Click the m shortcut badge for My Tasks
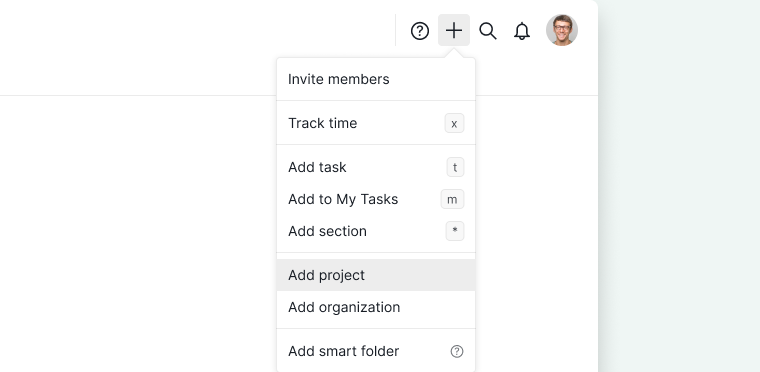 click(x=452, y=199)
